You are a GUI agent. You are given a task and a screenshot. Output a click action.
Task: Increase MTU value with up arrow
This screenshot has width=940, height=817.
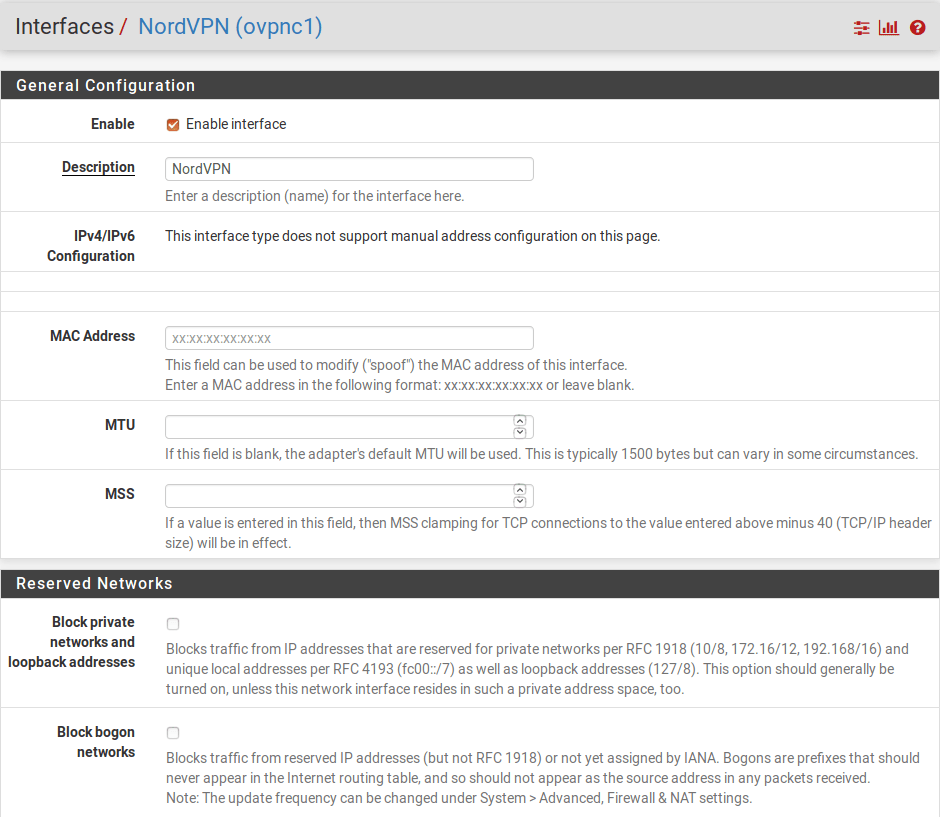point(519,422)
